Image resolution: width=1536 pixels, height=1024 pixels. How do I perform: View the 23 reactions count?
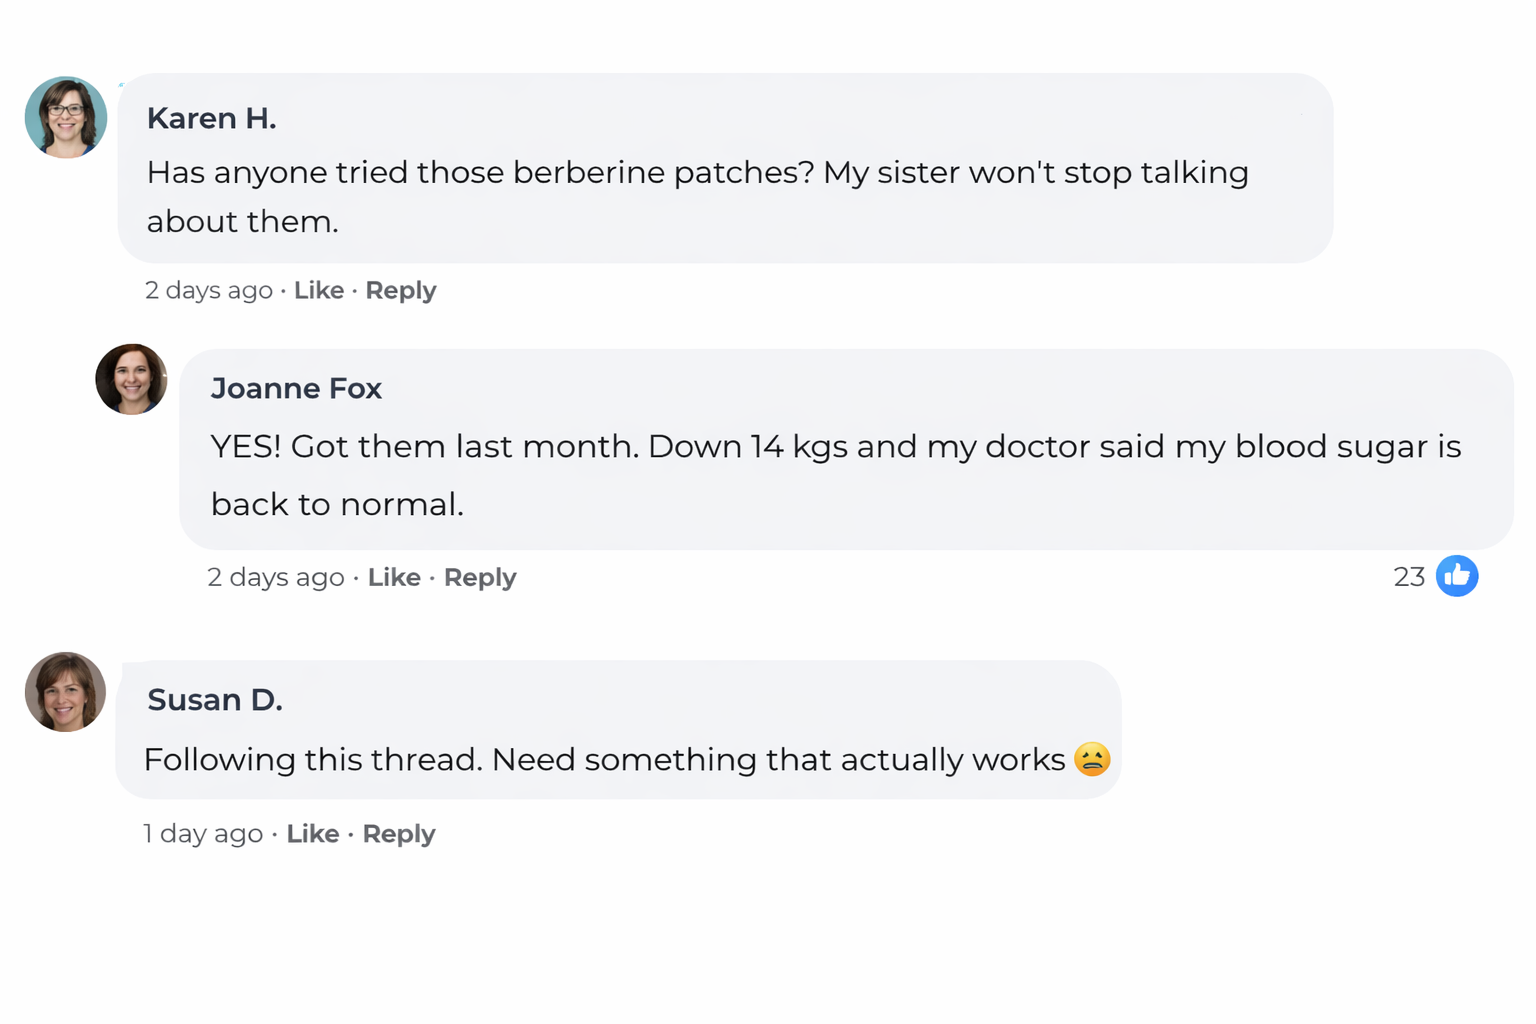(x=1409, y=576)
